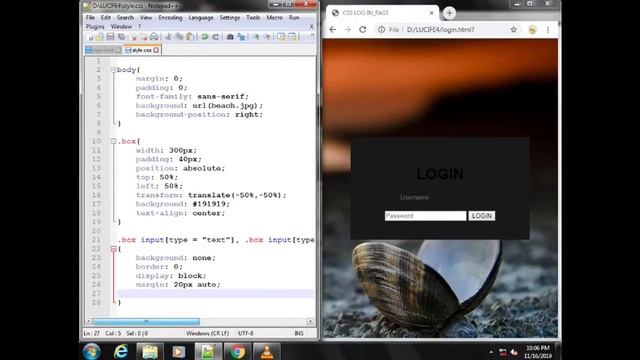Image resolution: width=640 pixels, height=360 pixels.
Task: Click the editor horizontal scrollbar thumb
Action: (x=146, y=322)
